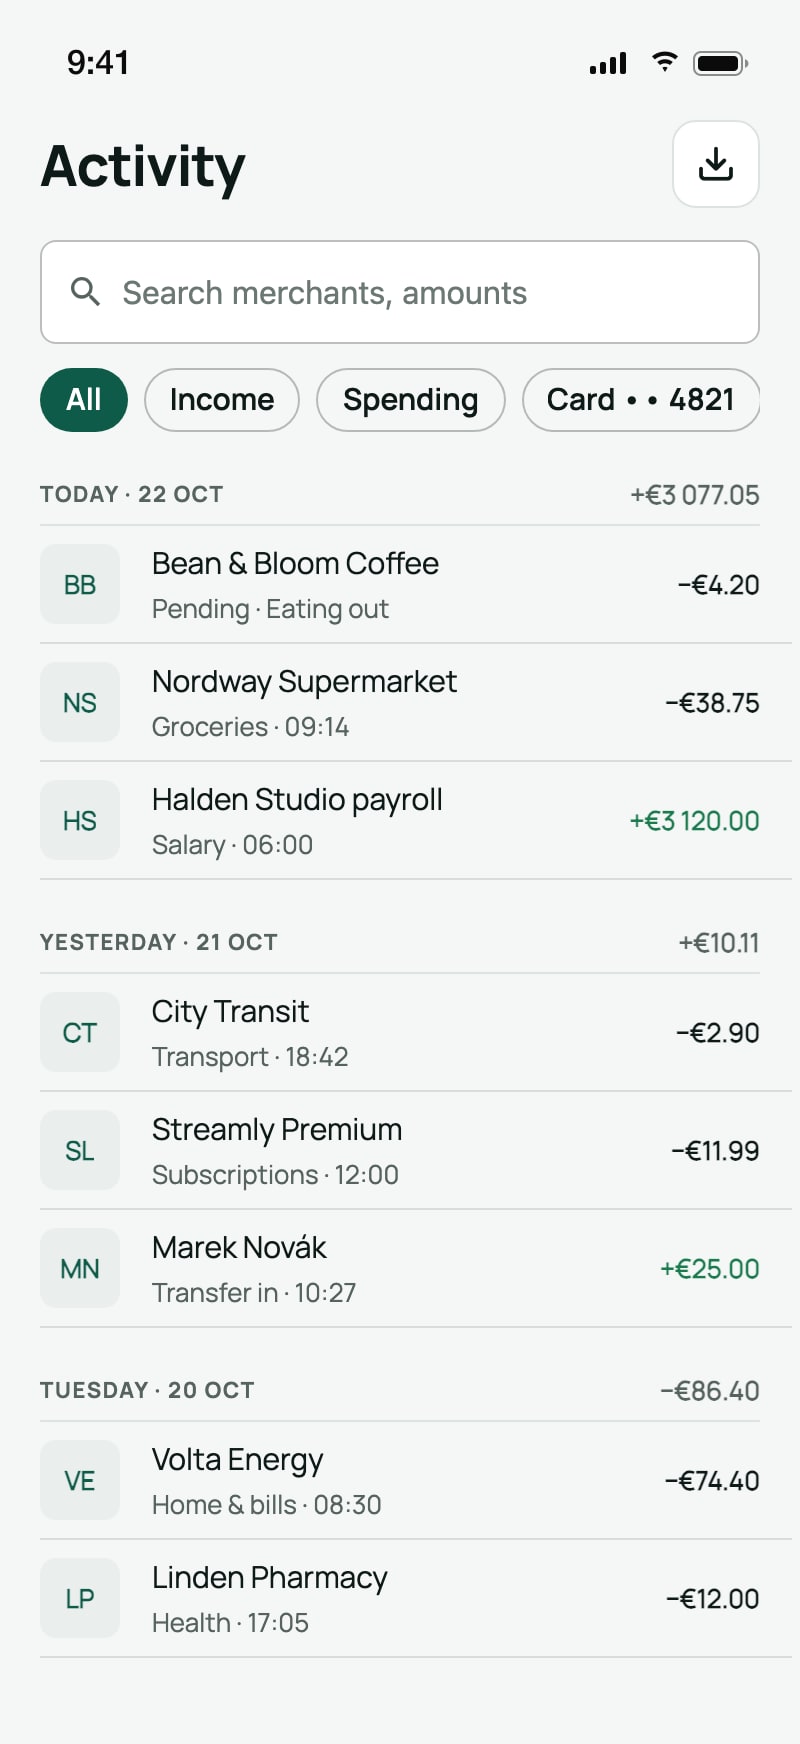The image size is (800, 1744).
Task: Select the Today · 22 Oct header total
Action: tap(694, 495)
